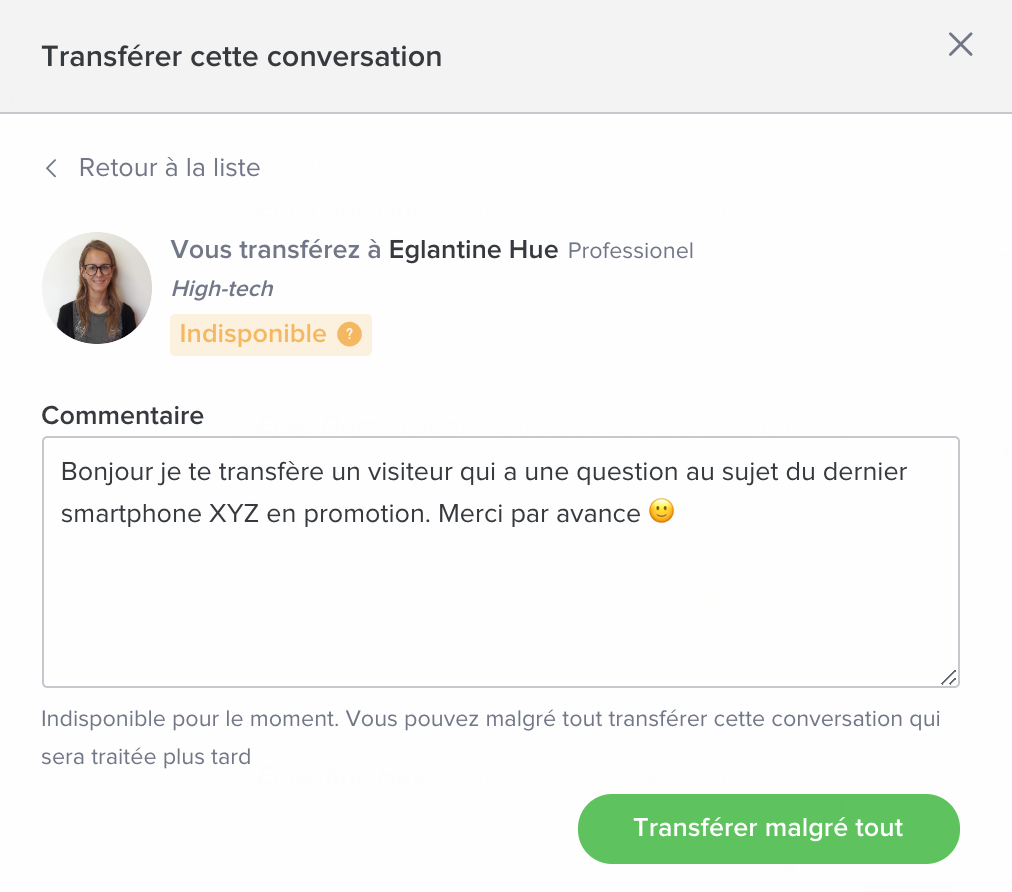Click the Commentaire field label
The image size is (1012, 892).
(x=123, y=416)
